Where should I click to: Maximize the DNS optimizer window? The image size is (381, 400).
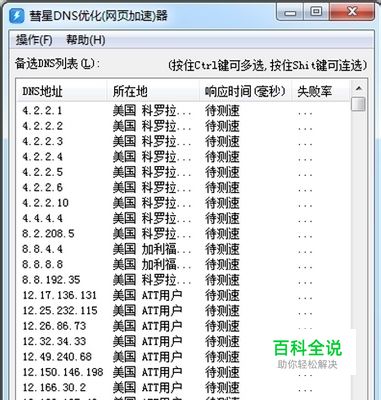coord(316,13)
